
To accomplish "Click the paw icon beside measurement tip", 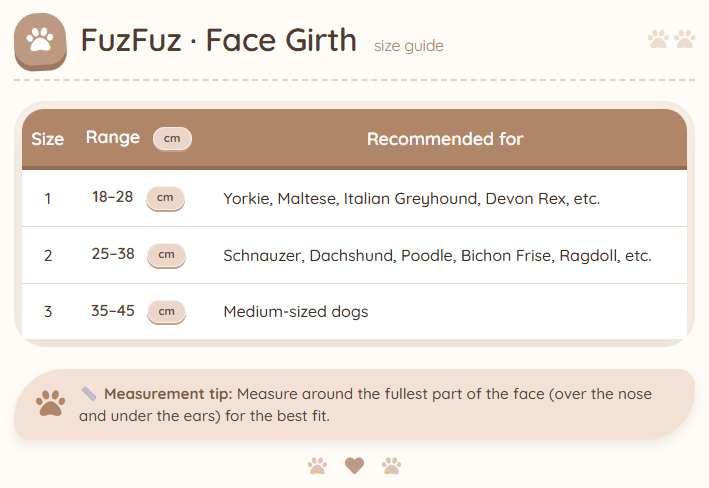I will [x=50, y=403].
